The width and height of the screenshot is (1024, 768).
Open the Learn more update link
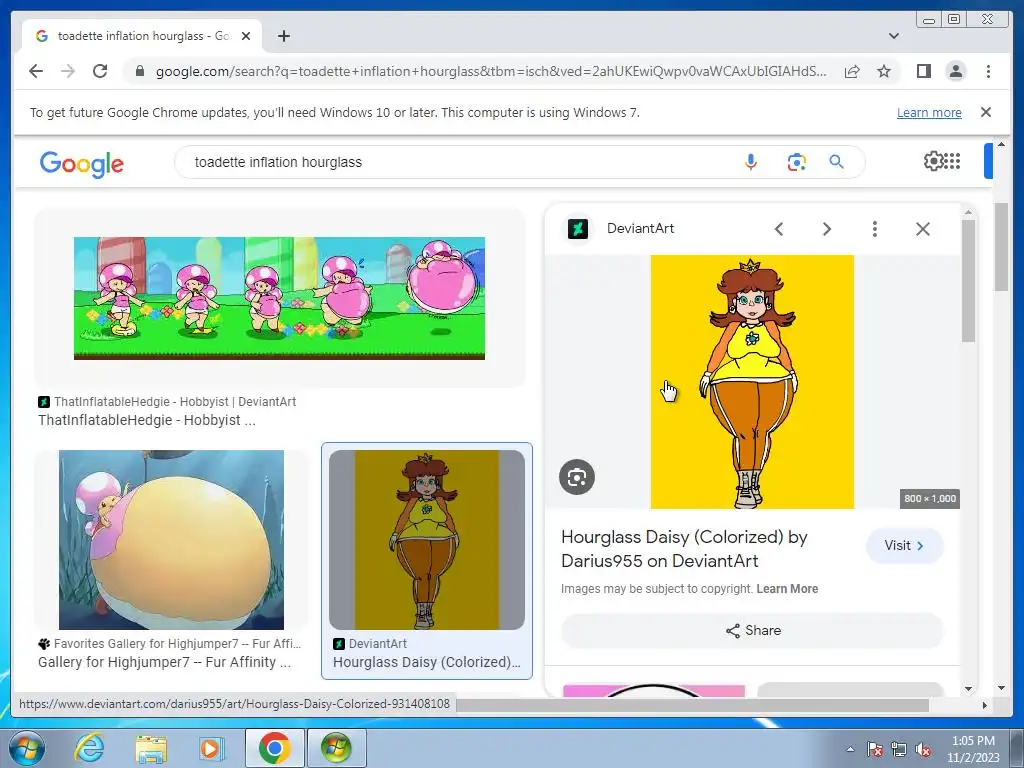click(x=929, y=112)
